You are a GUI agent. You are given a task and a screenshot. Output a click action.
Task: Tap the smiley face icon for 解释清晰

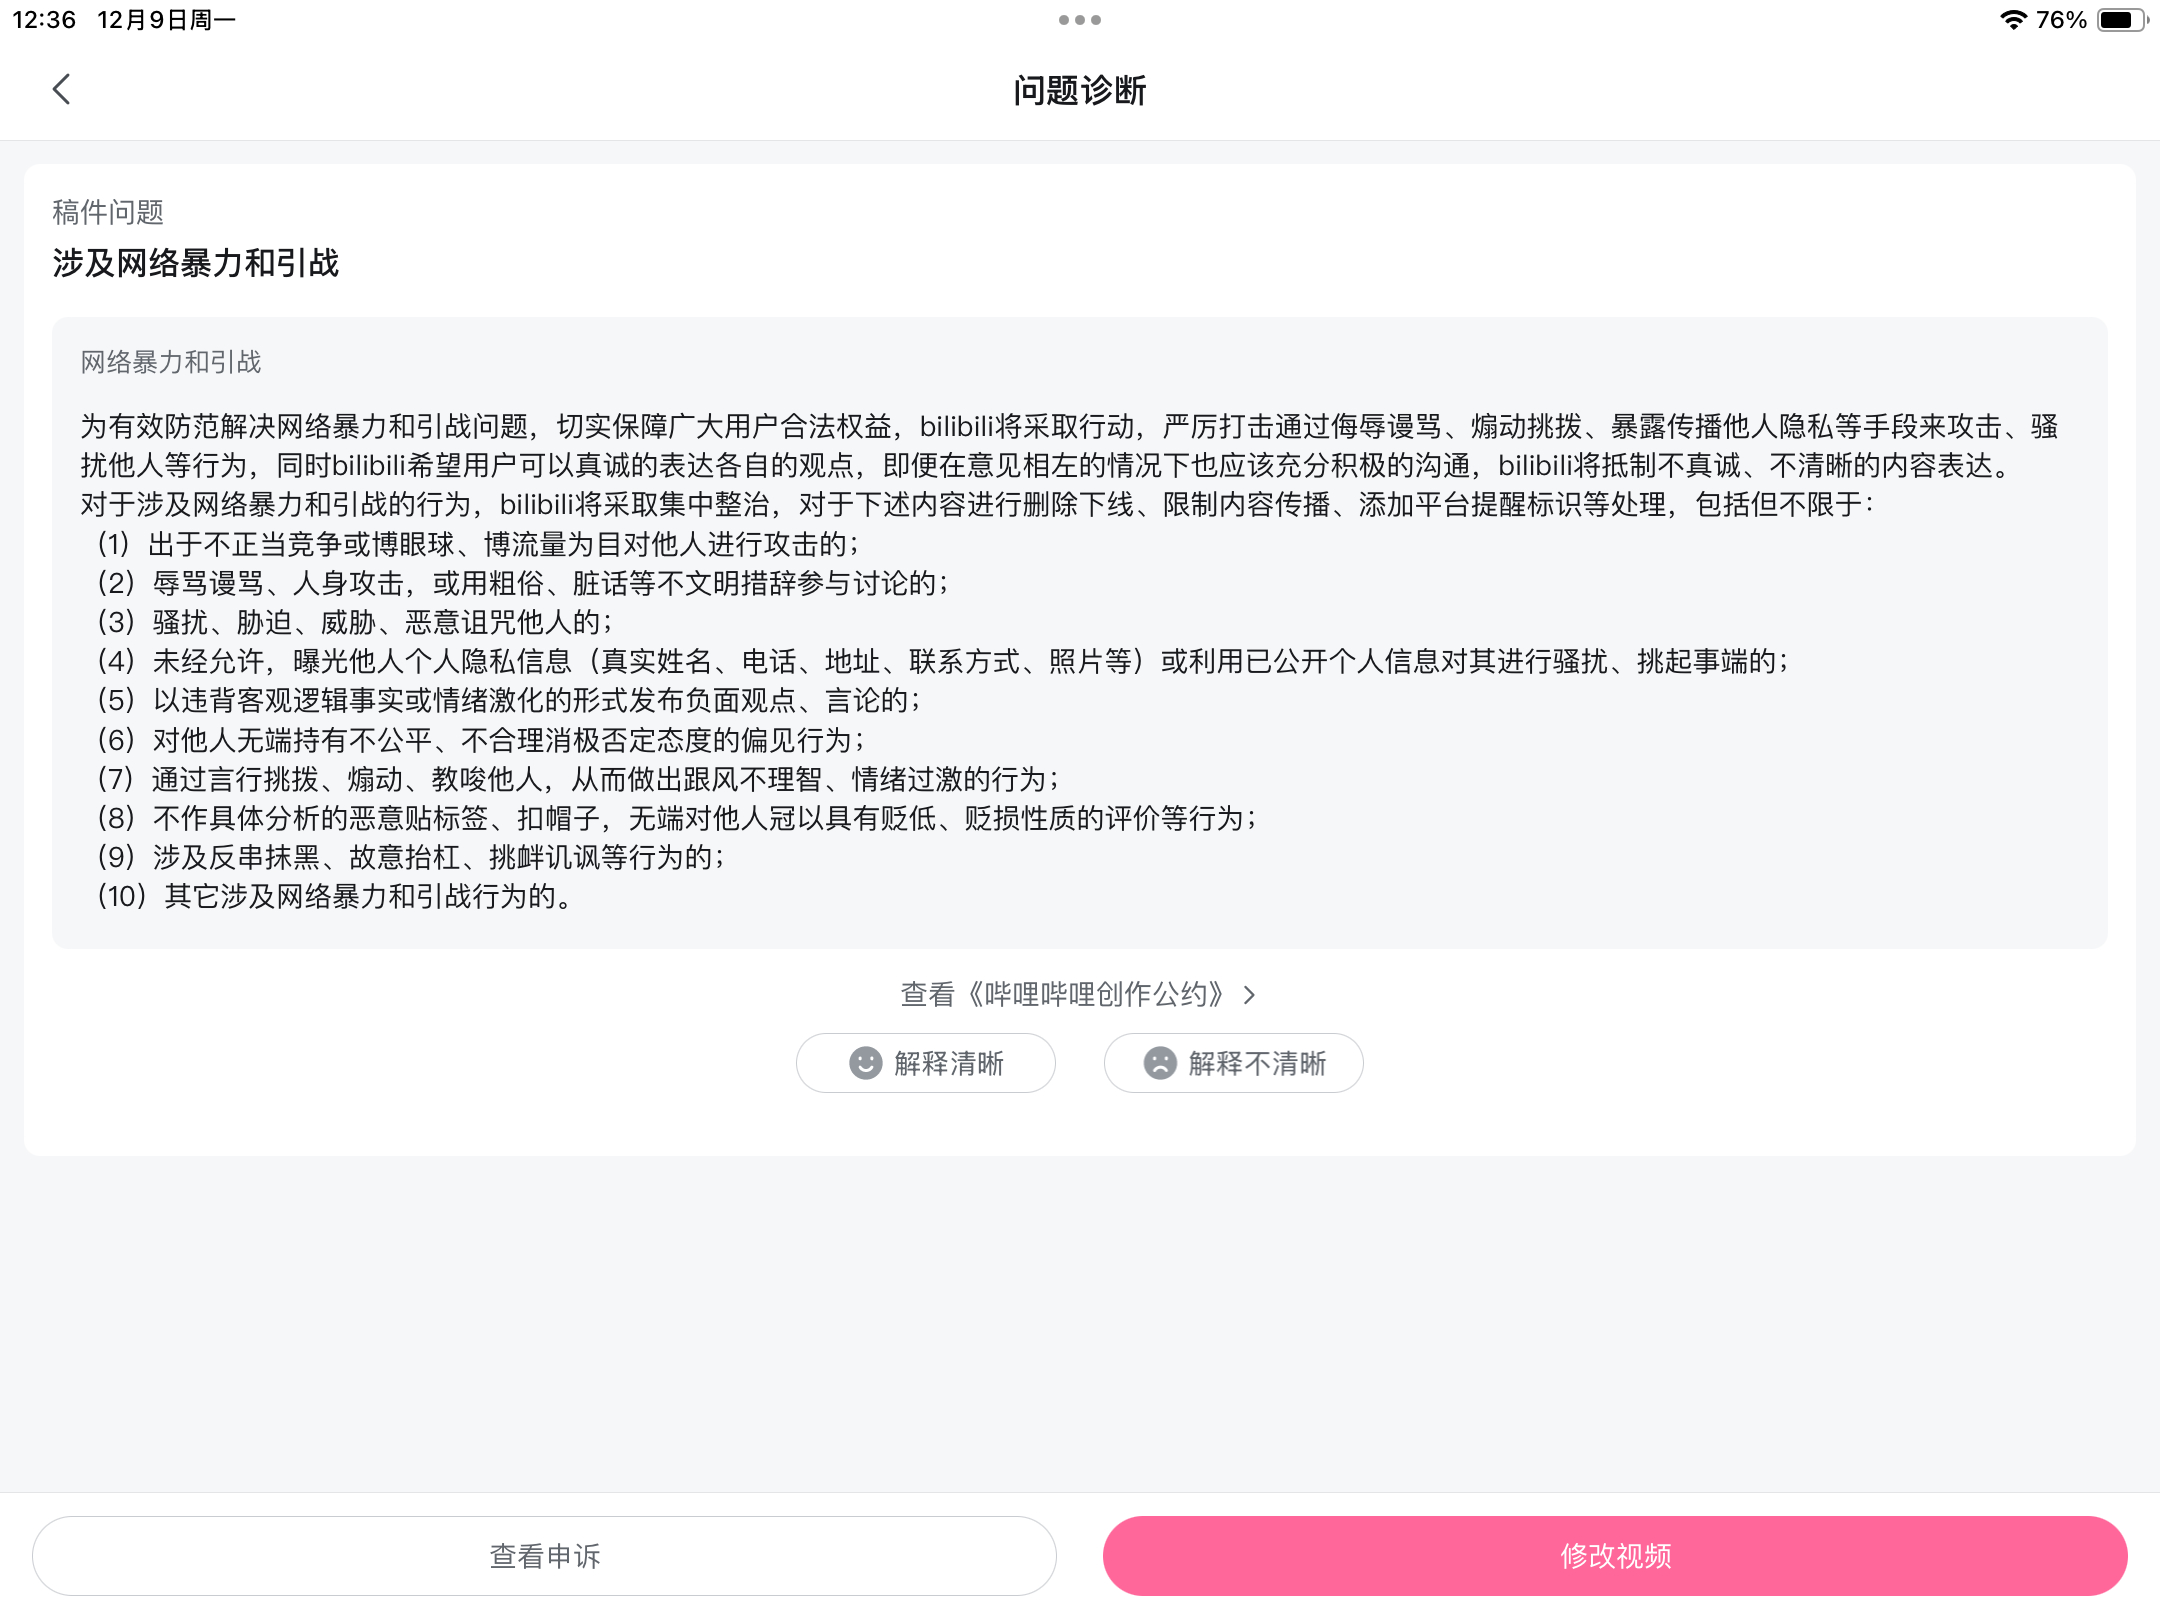(x=865, y=1063)
